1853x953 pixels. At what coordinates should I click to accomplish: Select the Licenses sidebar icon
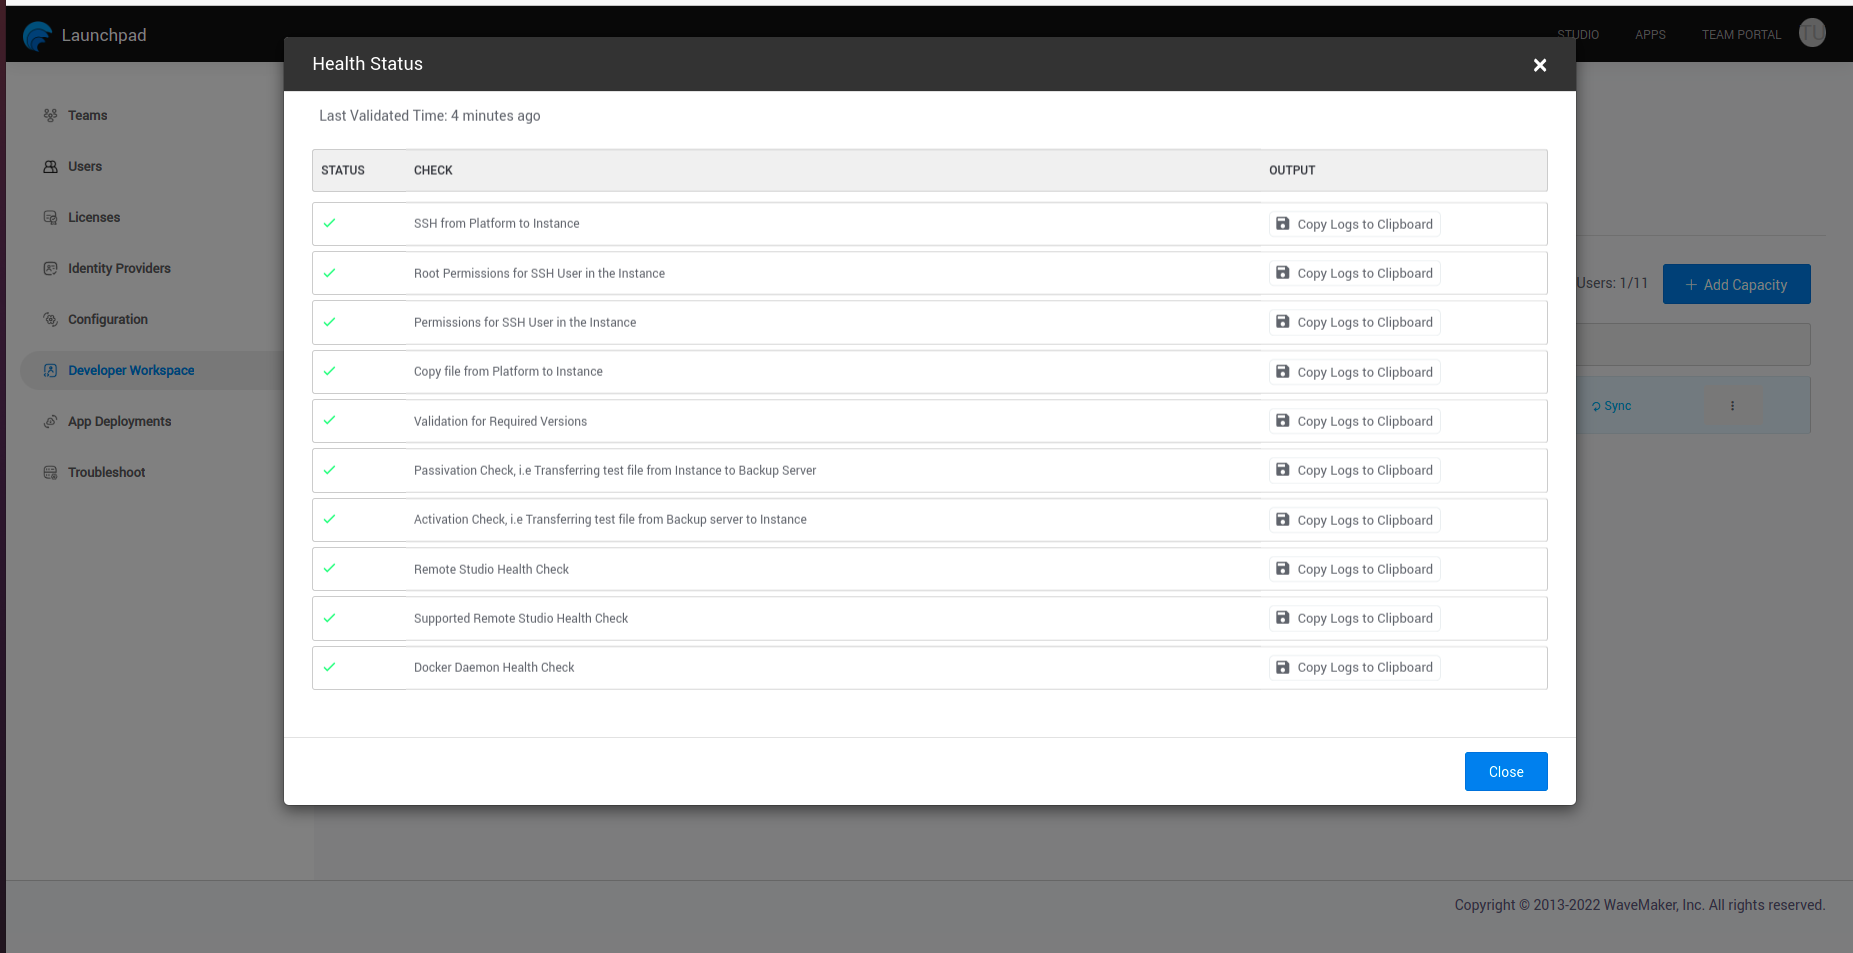50,217
